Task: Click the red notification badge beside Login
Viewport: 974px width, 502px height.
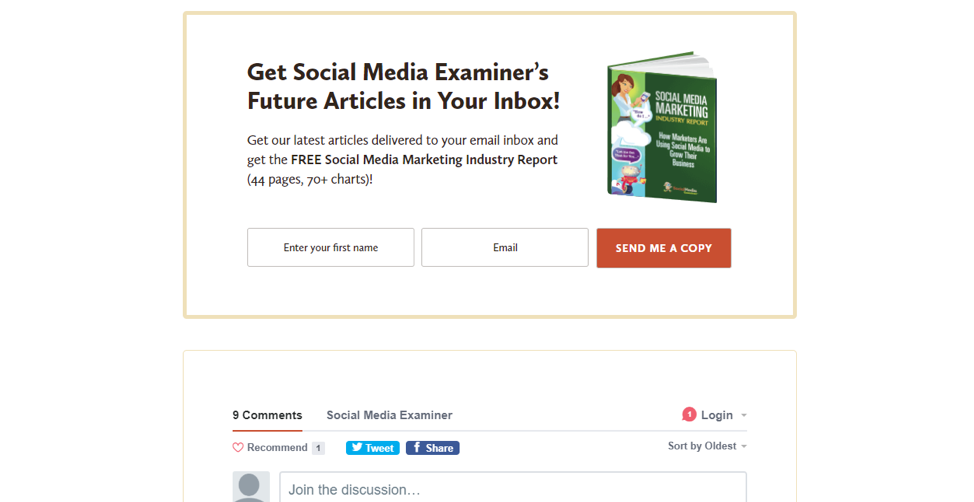Action: [x=689, y=414]
